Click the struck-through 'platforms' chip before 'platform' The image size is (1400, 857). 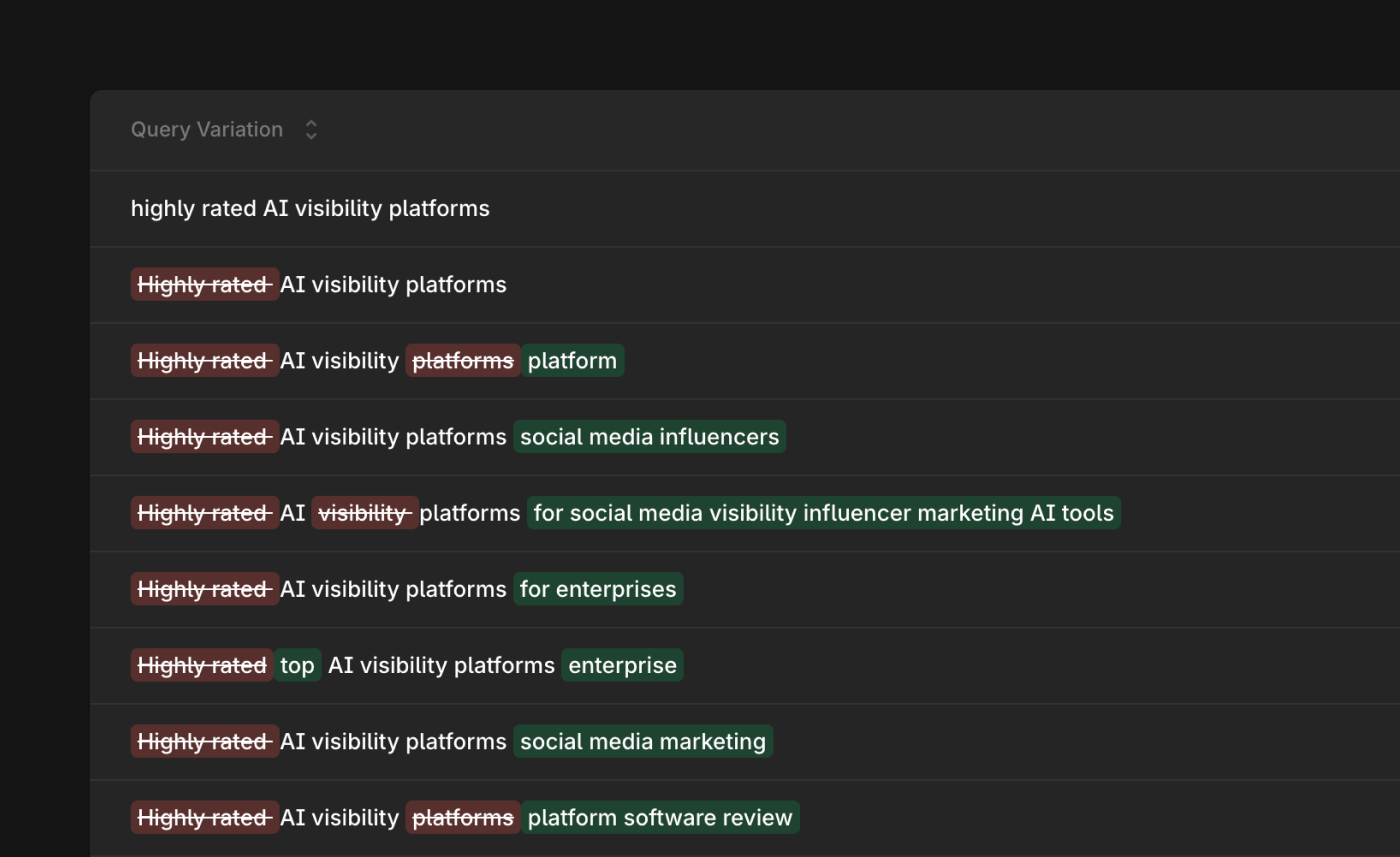point(462,360)
